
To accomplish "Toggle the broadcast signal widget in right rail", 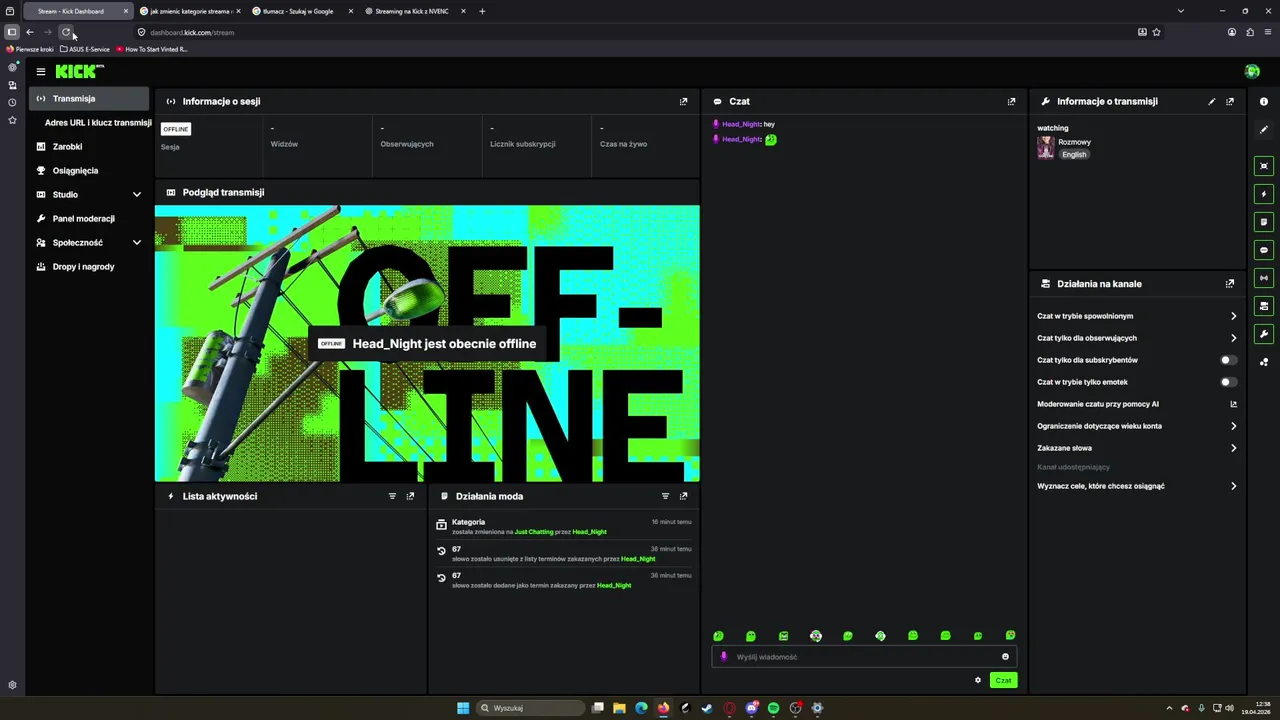I will click(x=1264, y=278).
